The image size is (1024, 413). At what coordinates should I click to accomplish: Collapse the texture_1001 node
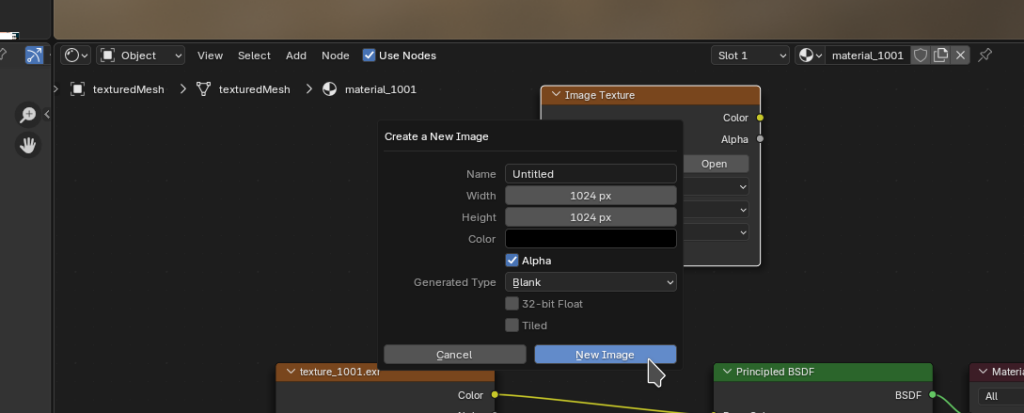(291, 372)
